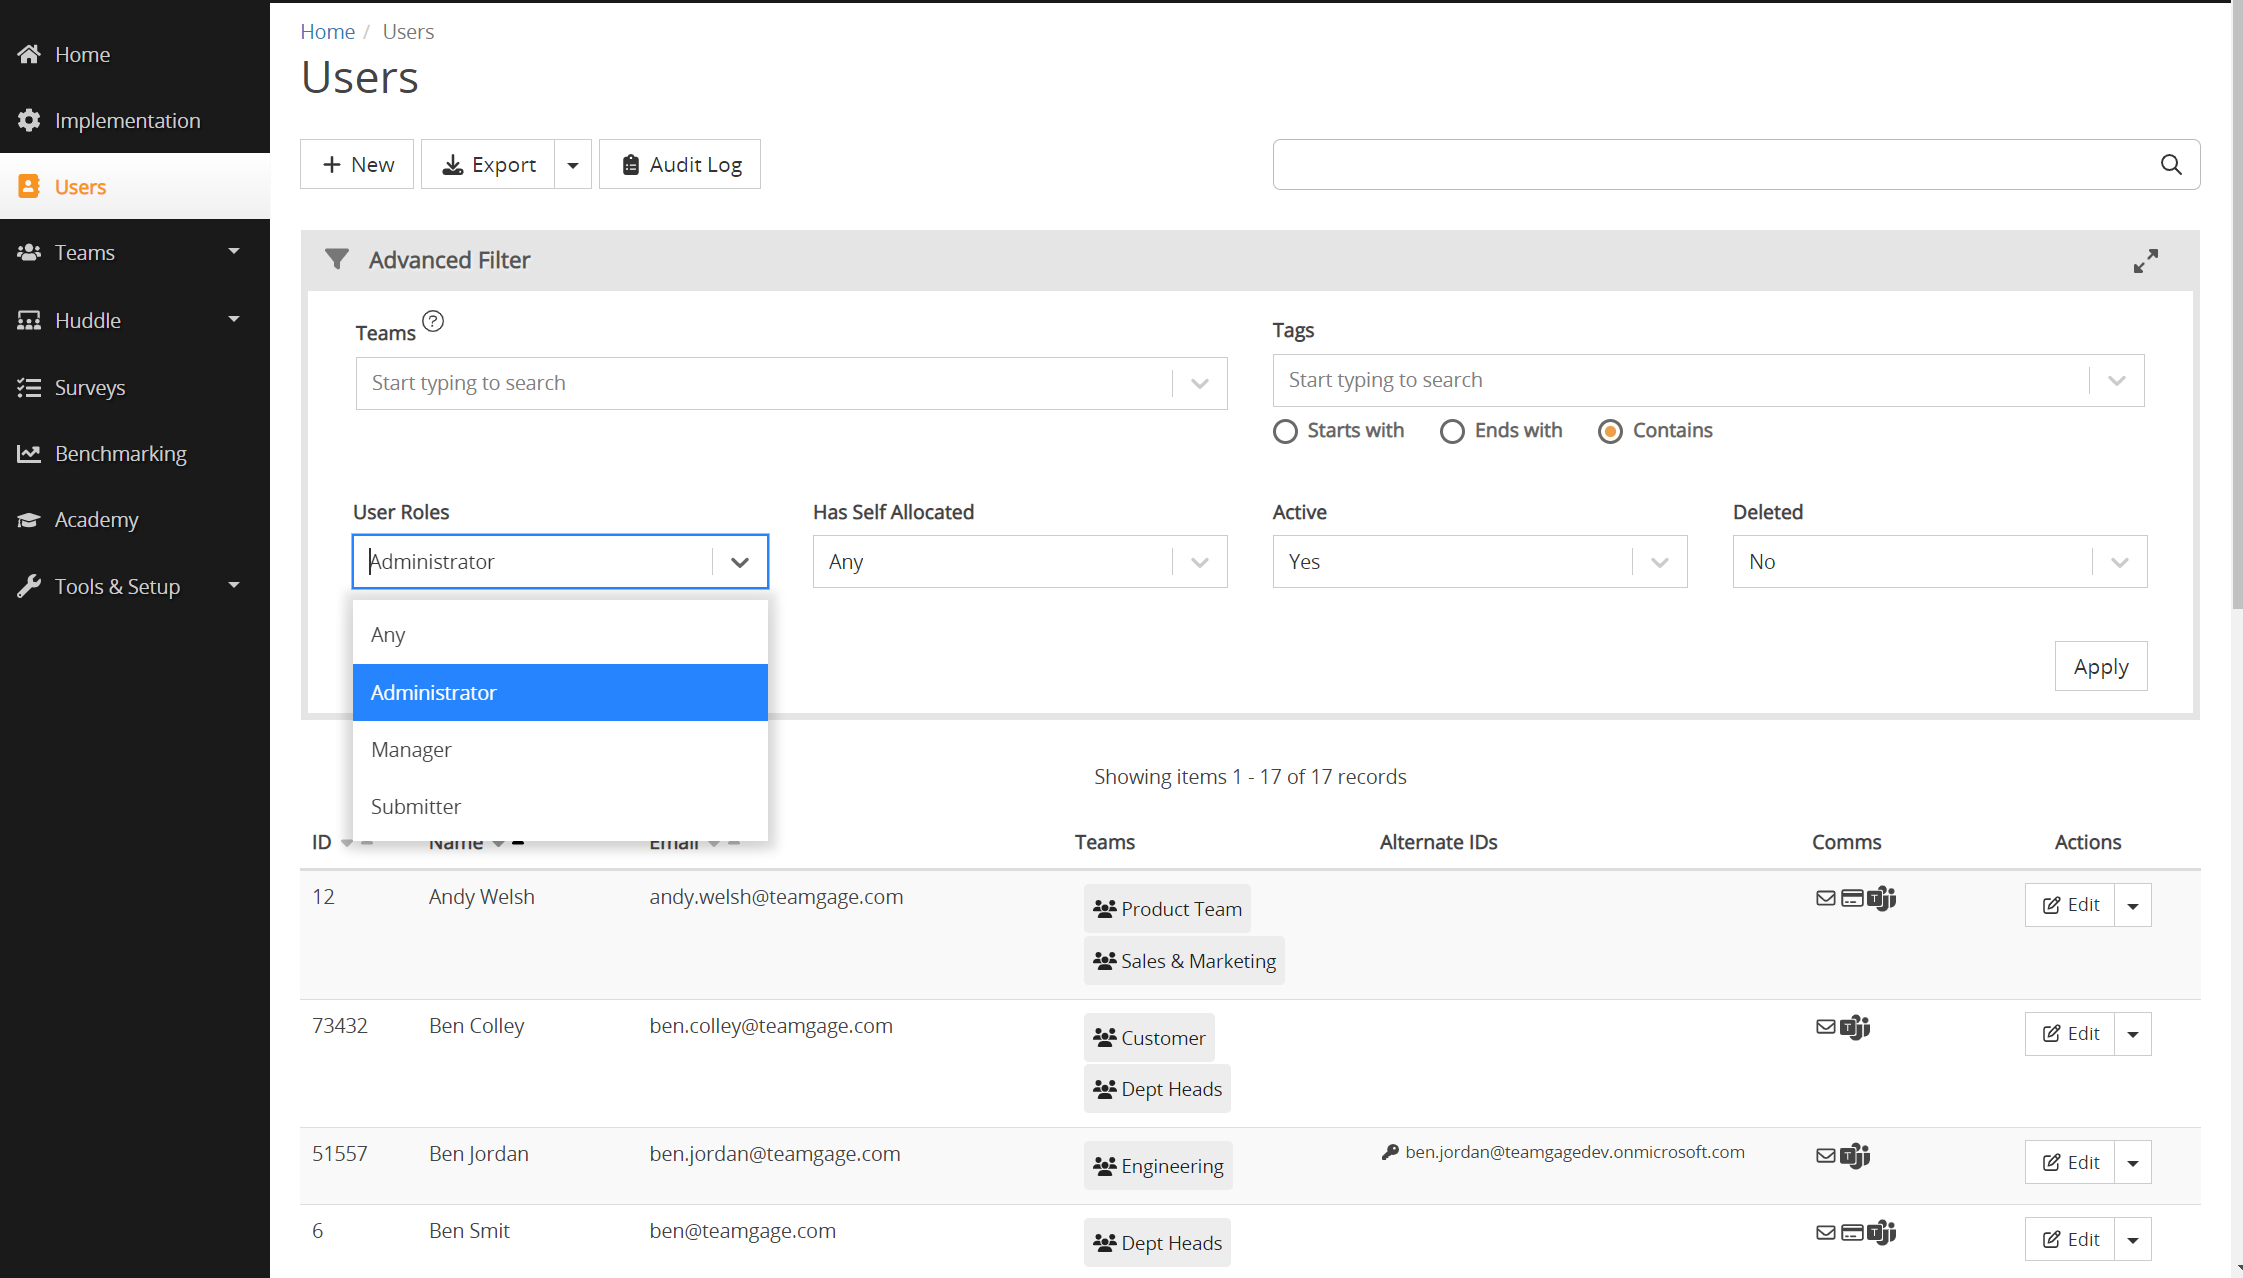Edit the Andy Welsh user
Viewport: 2243px width, 1278px height.
2070,905
